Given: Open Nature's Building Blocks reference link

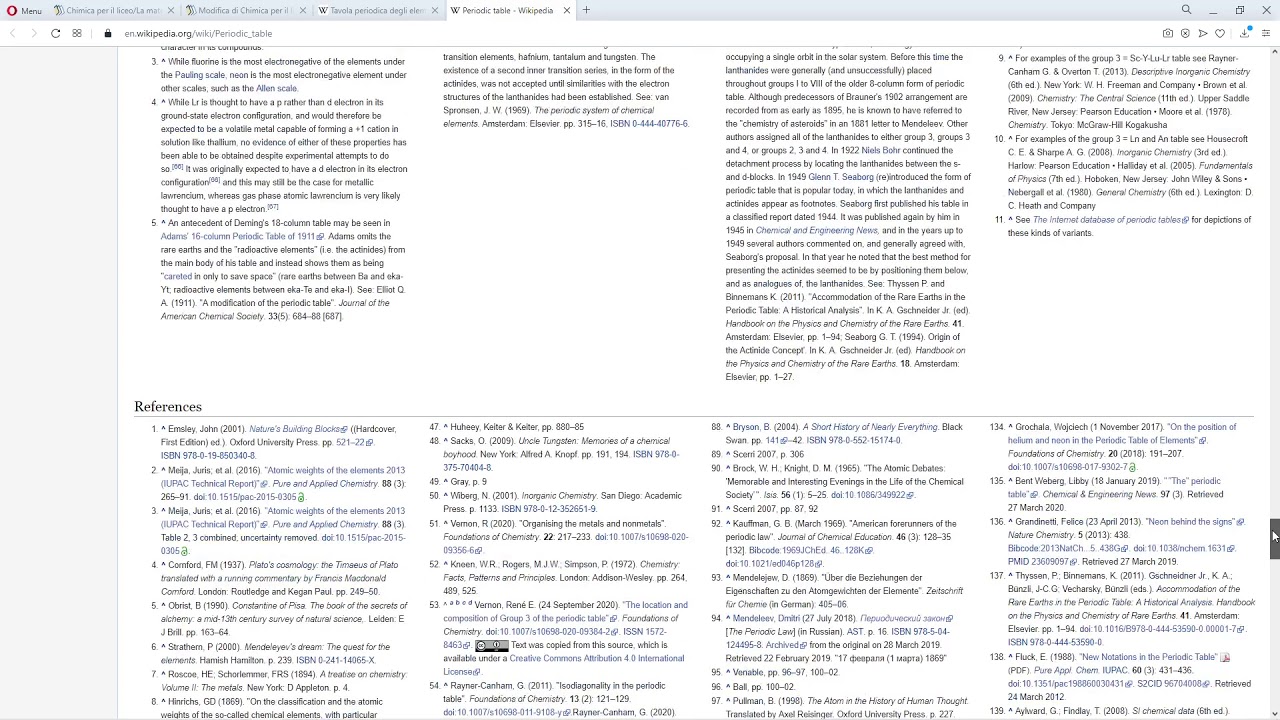Looking at the screenshot, I should coord(298,429).
